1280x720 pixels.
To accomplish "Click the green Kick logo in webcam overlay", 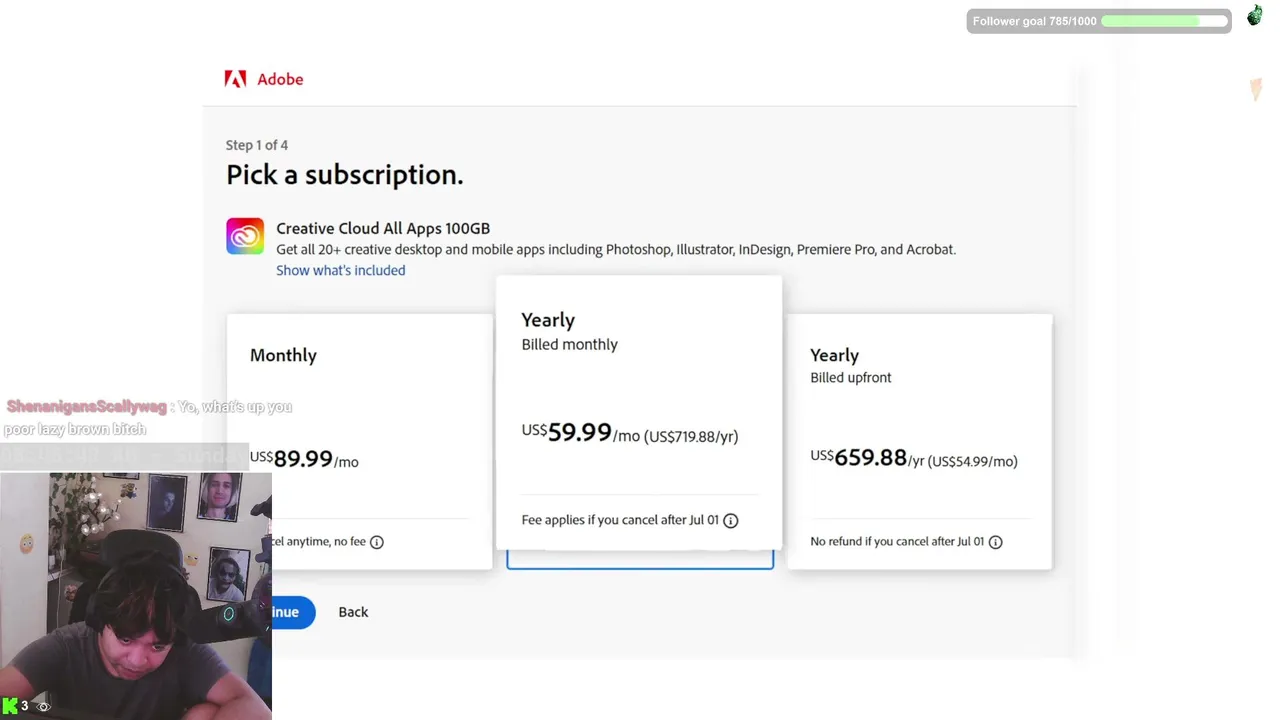I will click(x=10, y=706).
